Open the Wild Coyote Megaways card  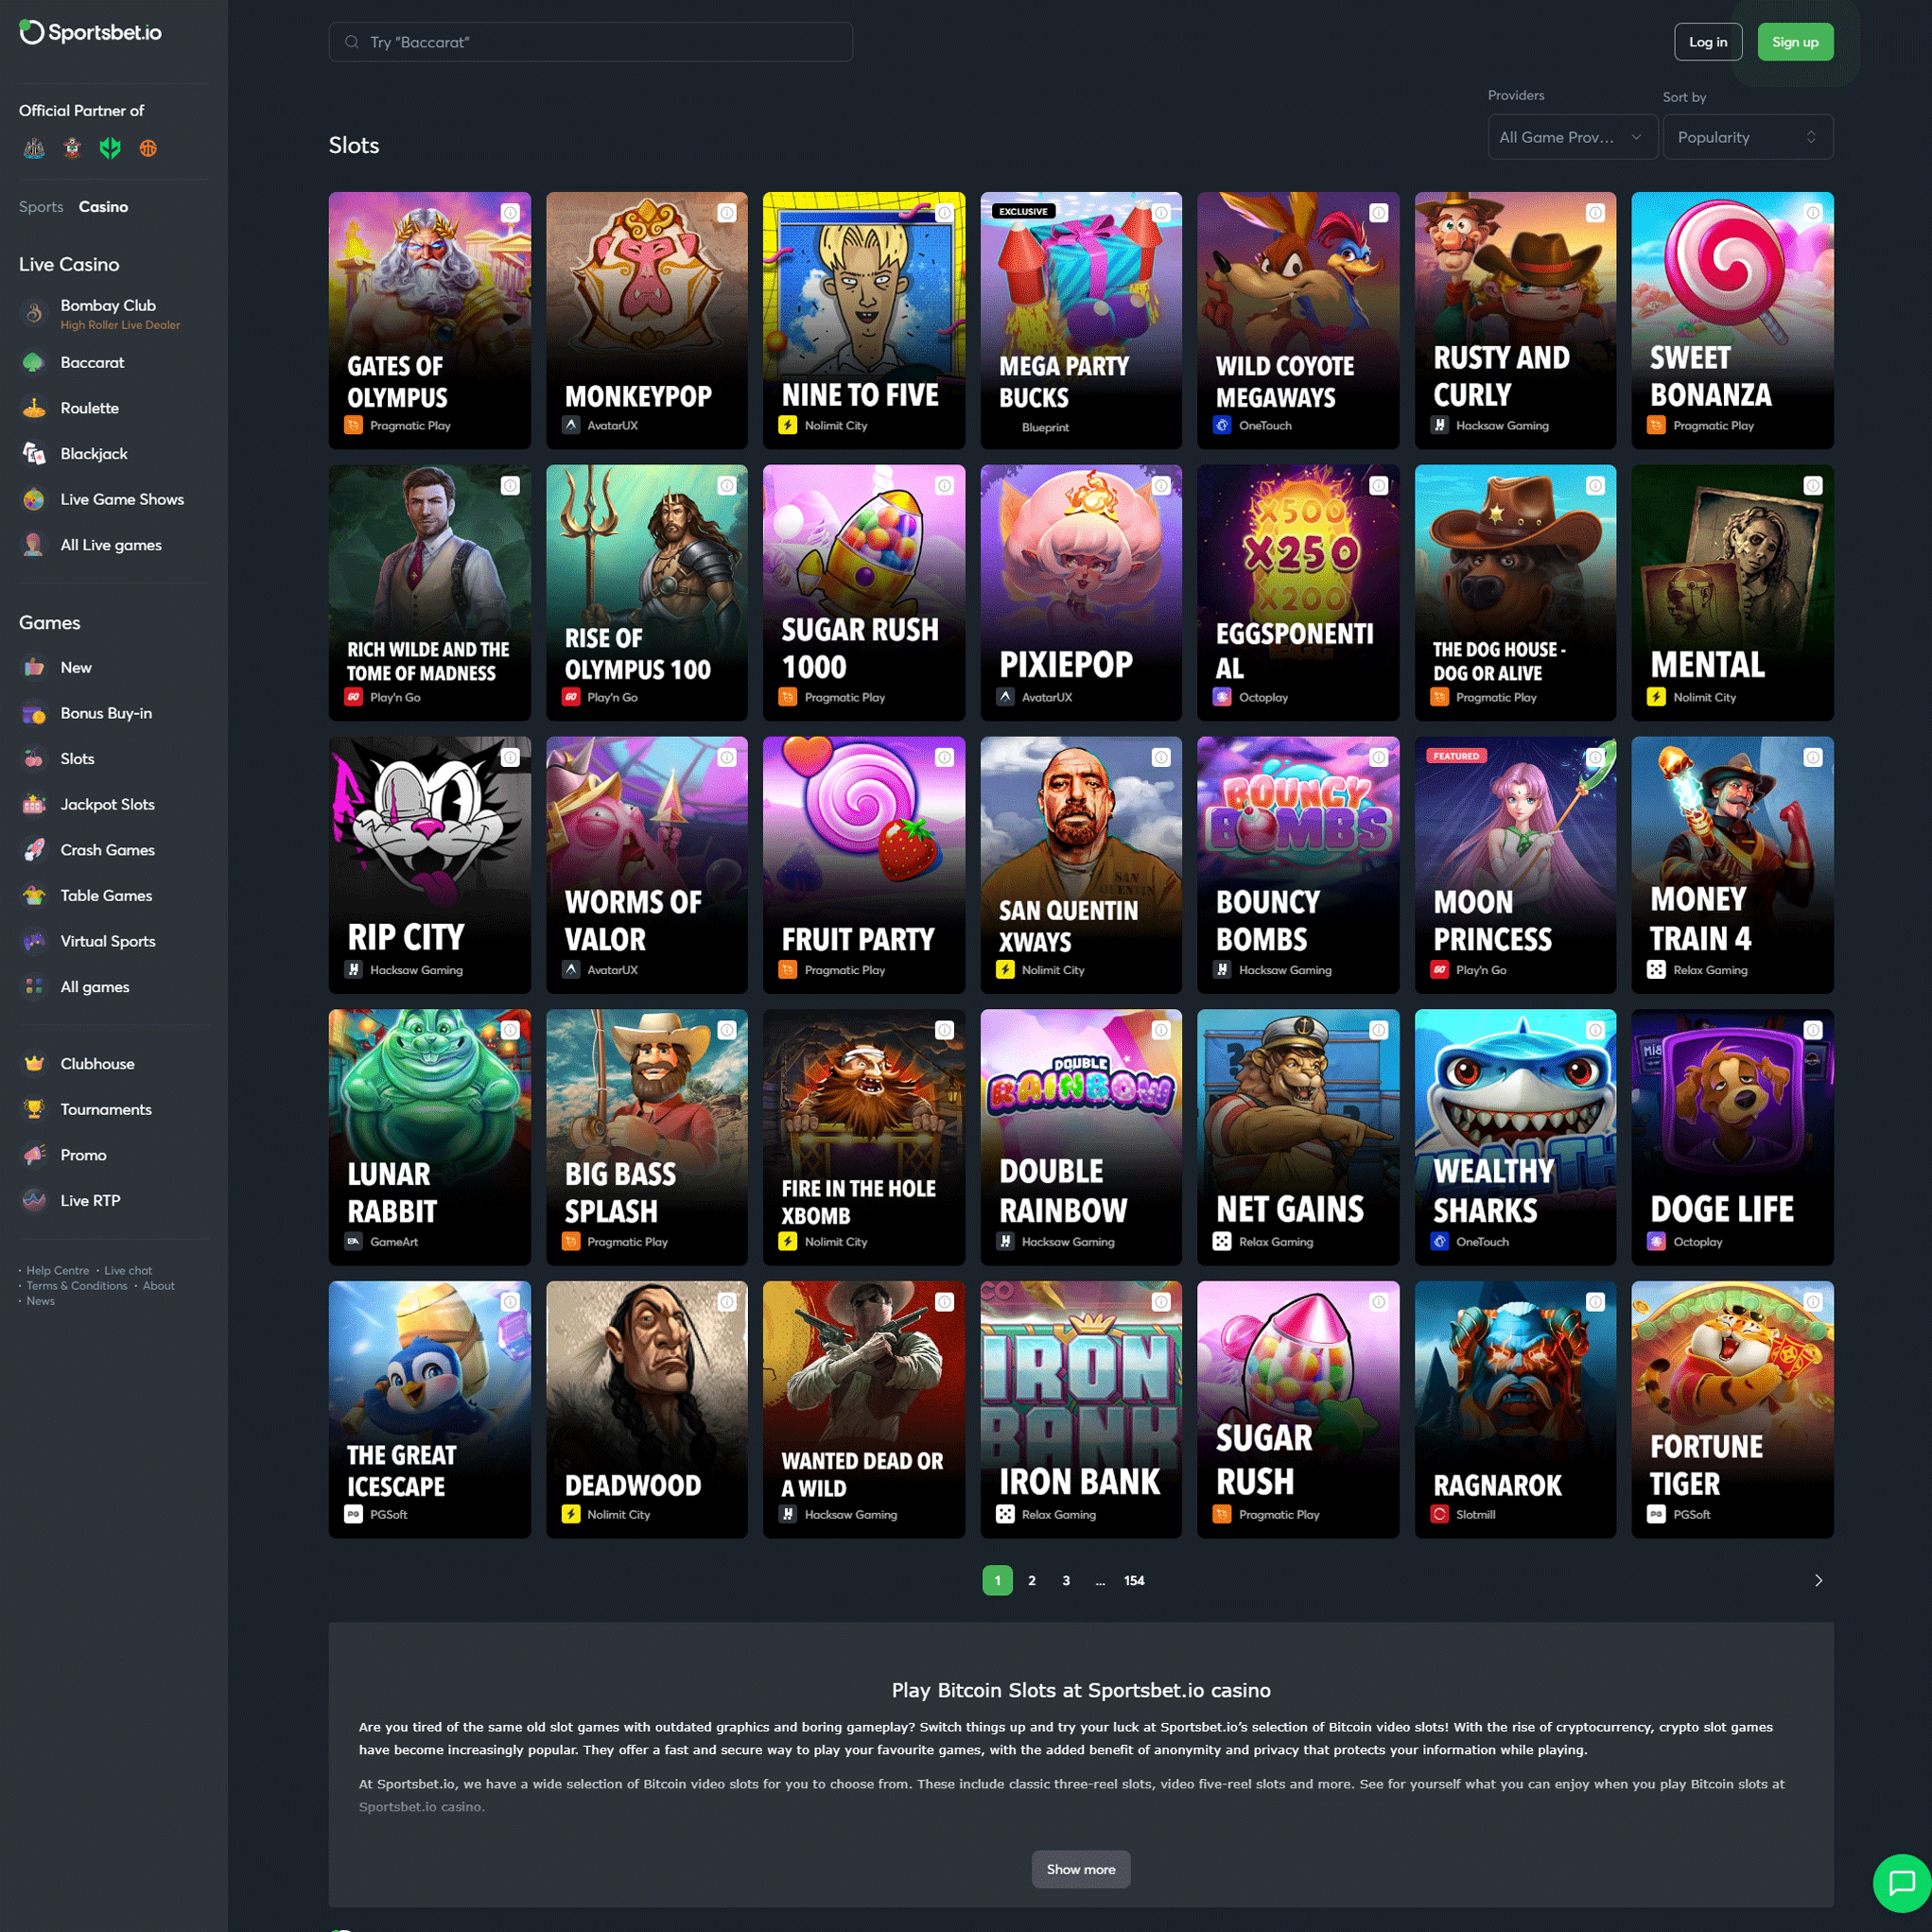[1298, 320]
